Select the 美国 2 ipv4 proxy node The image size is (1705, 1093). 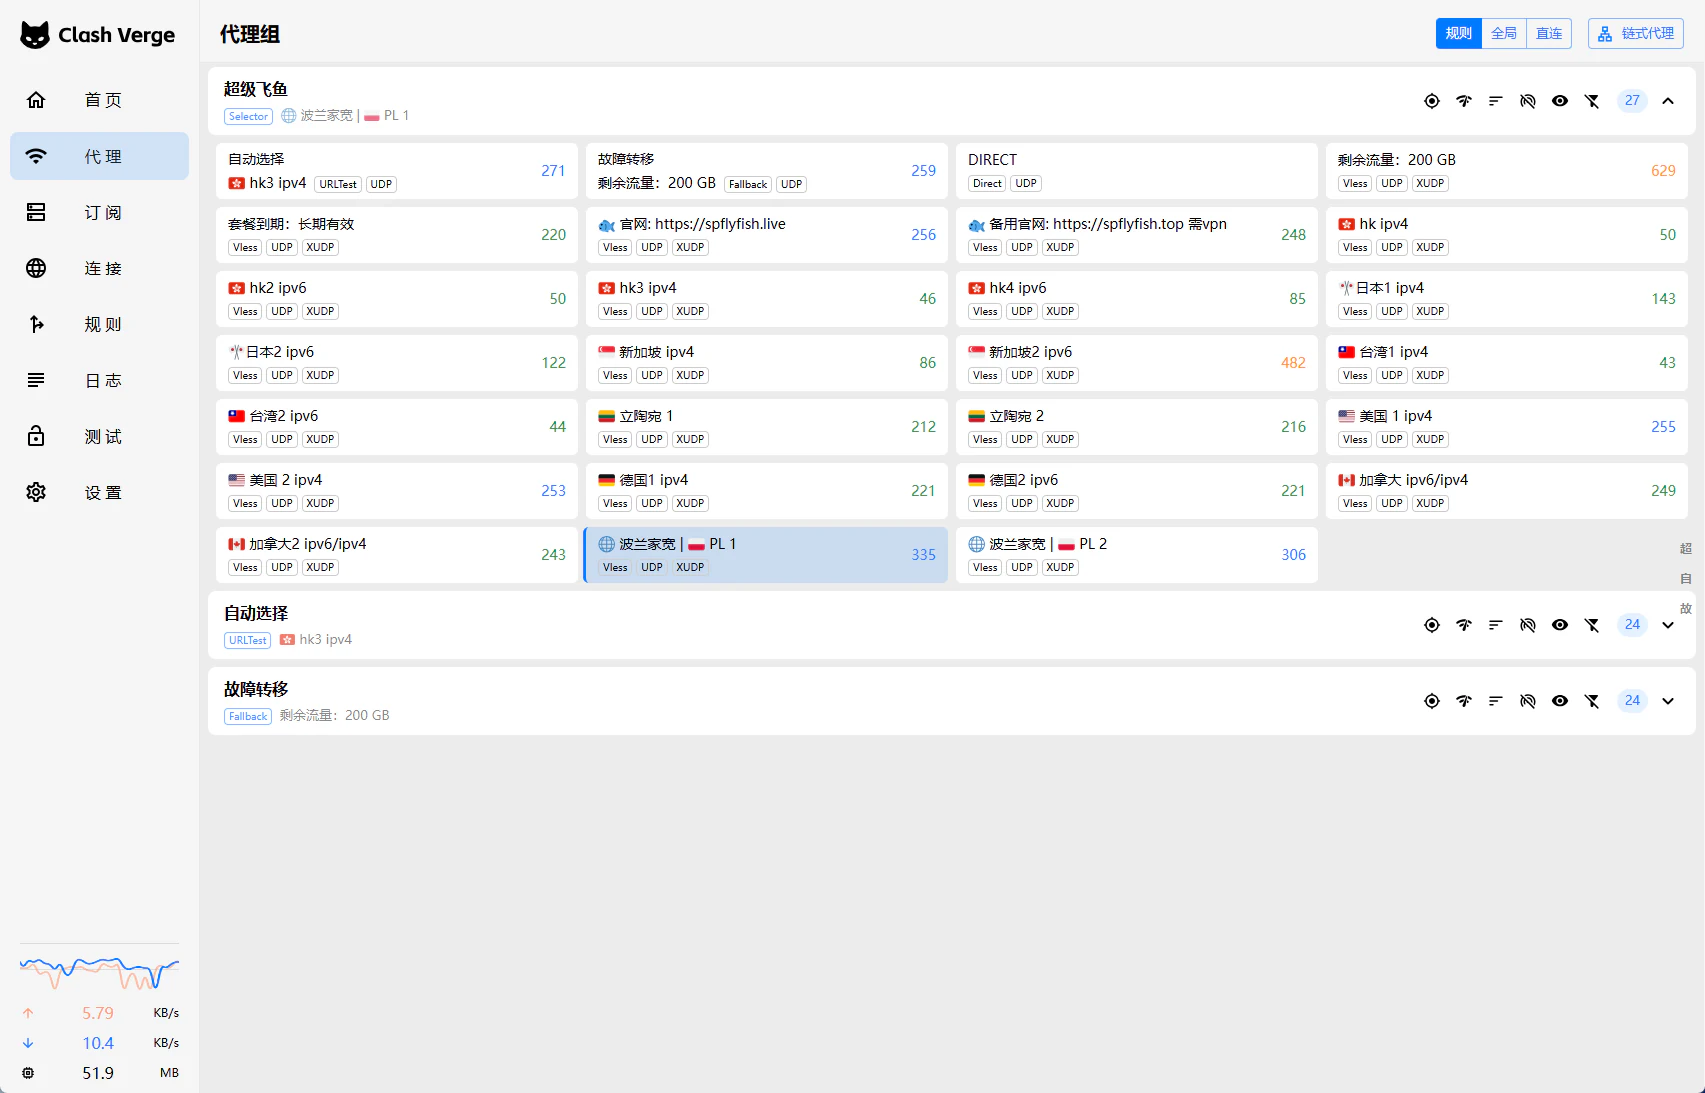pyautogui.click(x=397, y=491)
